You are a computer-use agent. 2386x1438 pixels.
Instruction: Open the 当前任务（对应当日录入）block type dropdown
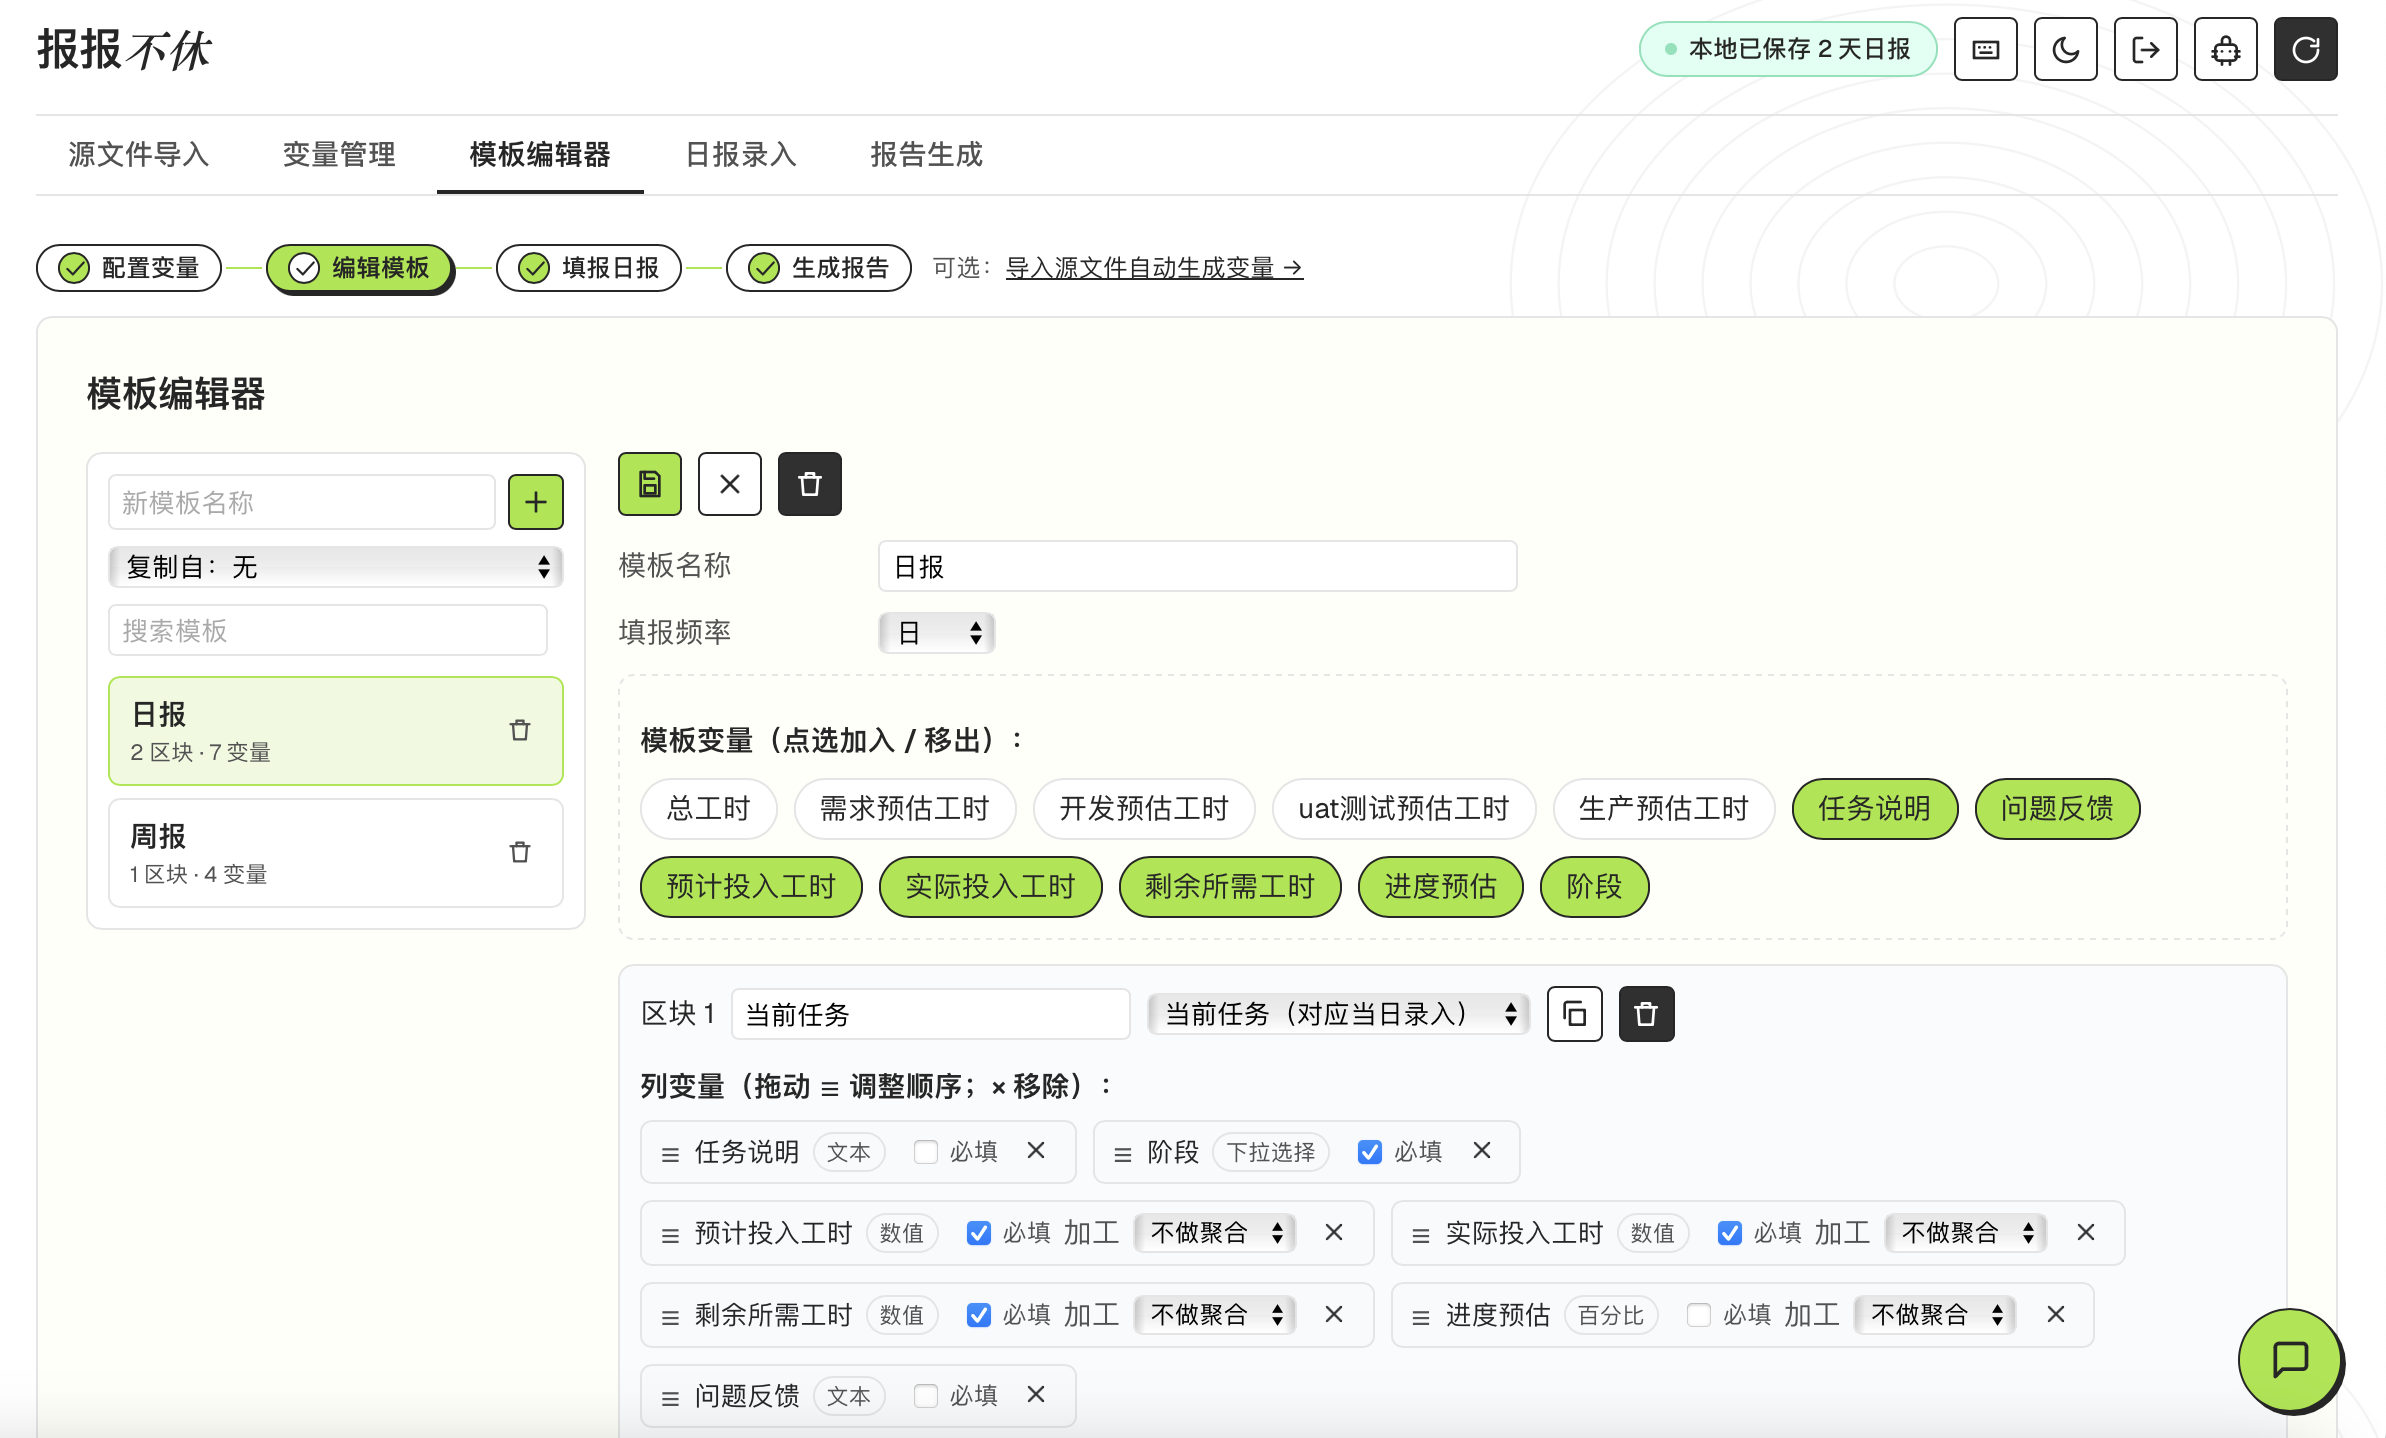(1339, 1014)
